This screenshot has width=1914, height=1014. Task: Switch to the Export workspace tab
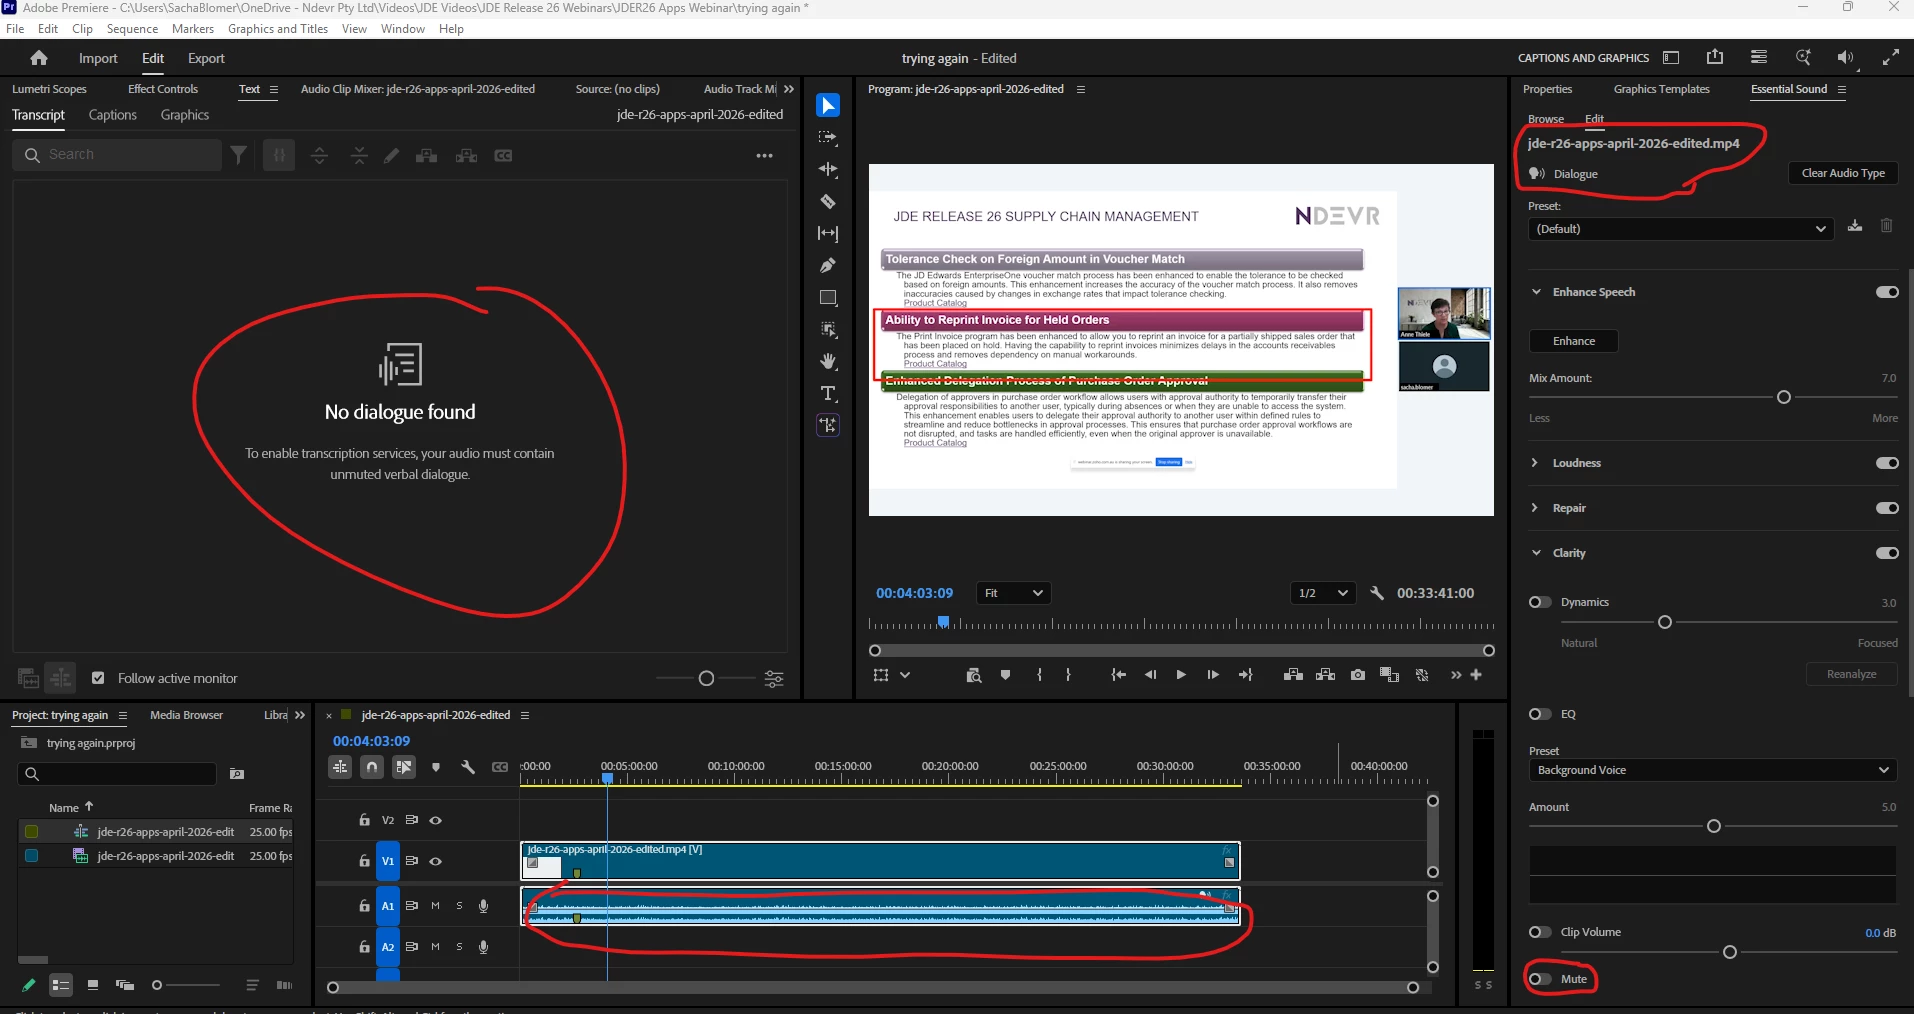point(206,59)
